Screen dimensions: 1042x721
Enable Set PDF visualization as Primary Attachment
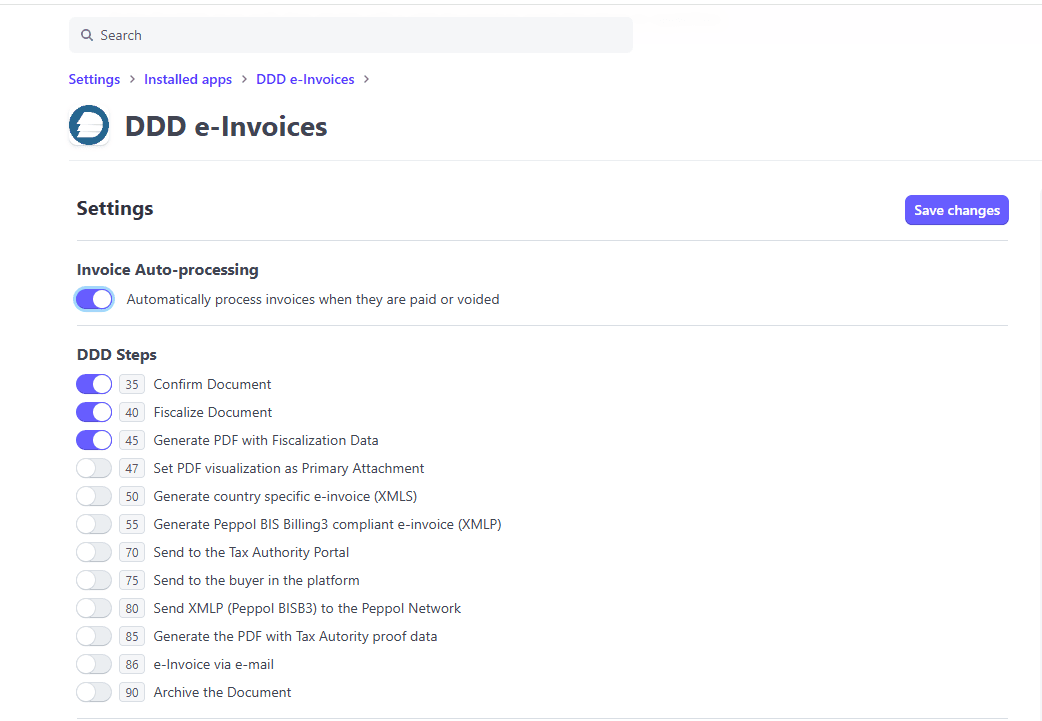pyautogui.click(x=94, y=468)
